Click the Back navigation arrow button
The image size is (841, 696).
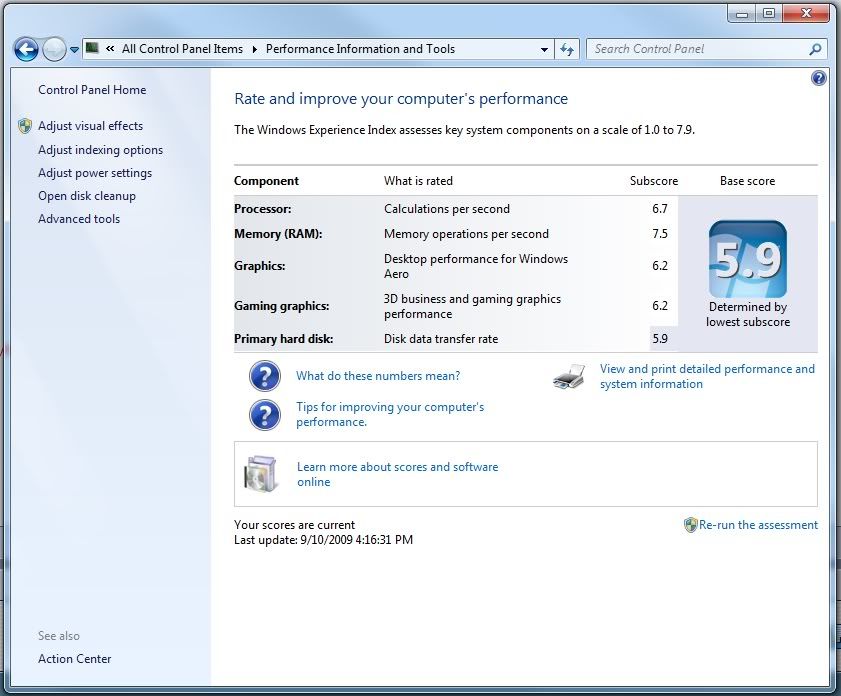(x=26, y=48)
